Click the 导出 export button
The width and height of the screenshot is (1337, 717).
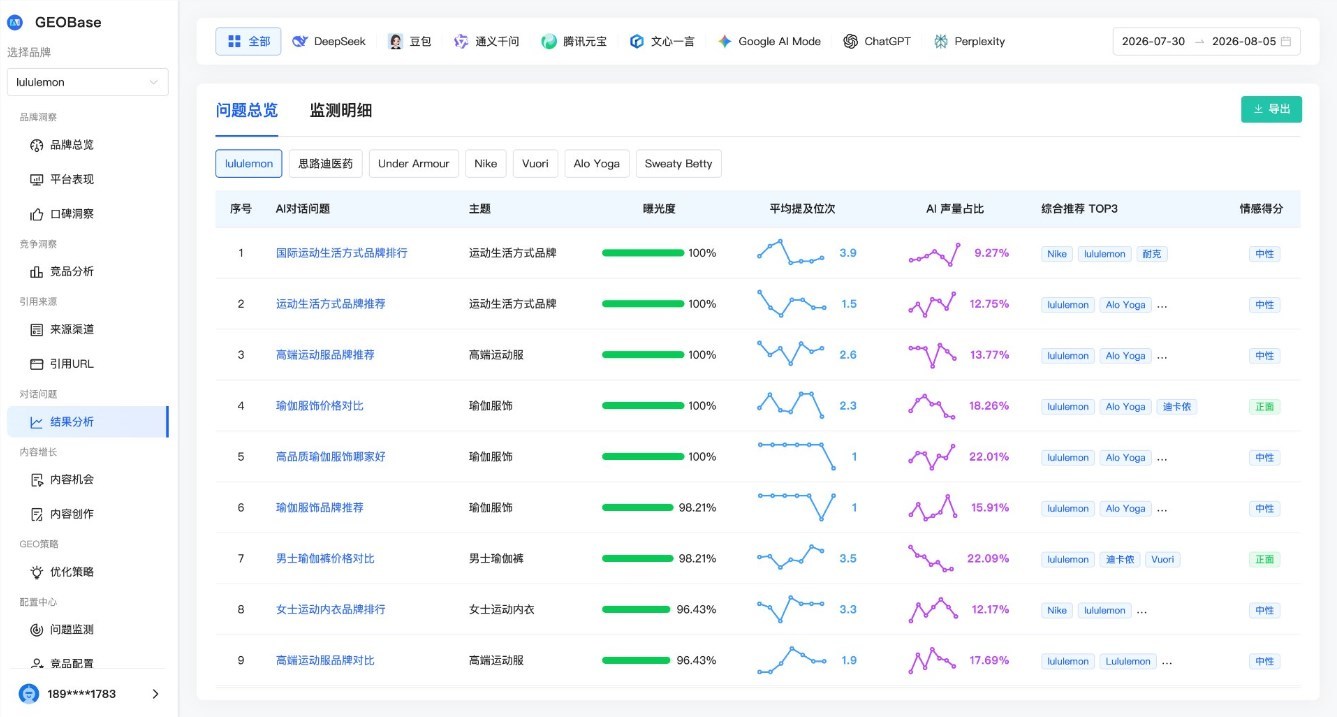pyautogui.click(x=1271, y=109)
